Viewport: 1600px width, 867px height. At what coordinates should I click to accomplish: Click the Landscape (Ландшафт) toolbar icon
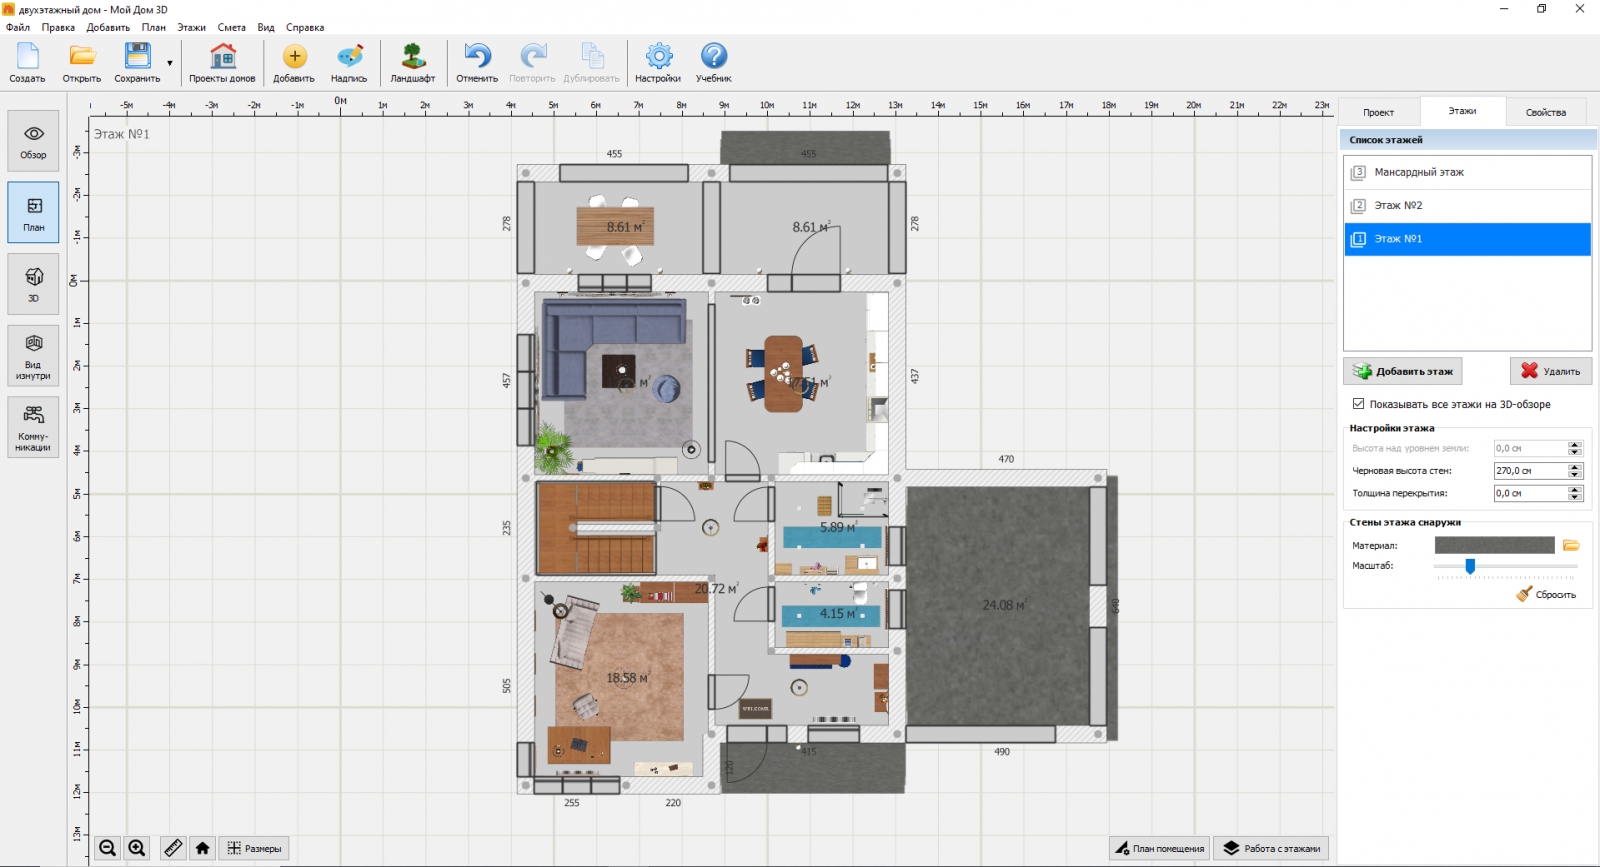(x=412, y=62)
